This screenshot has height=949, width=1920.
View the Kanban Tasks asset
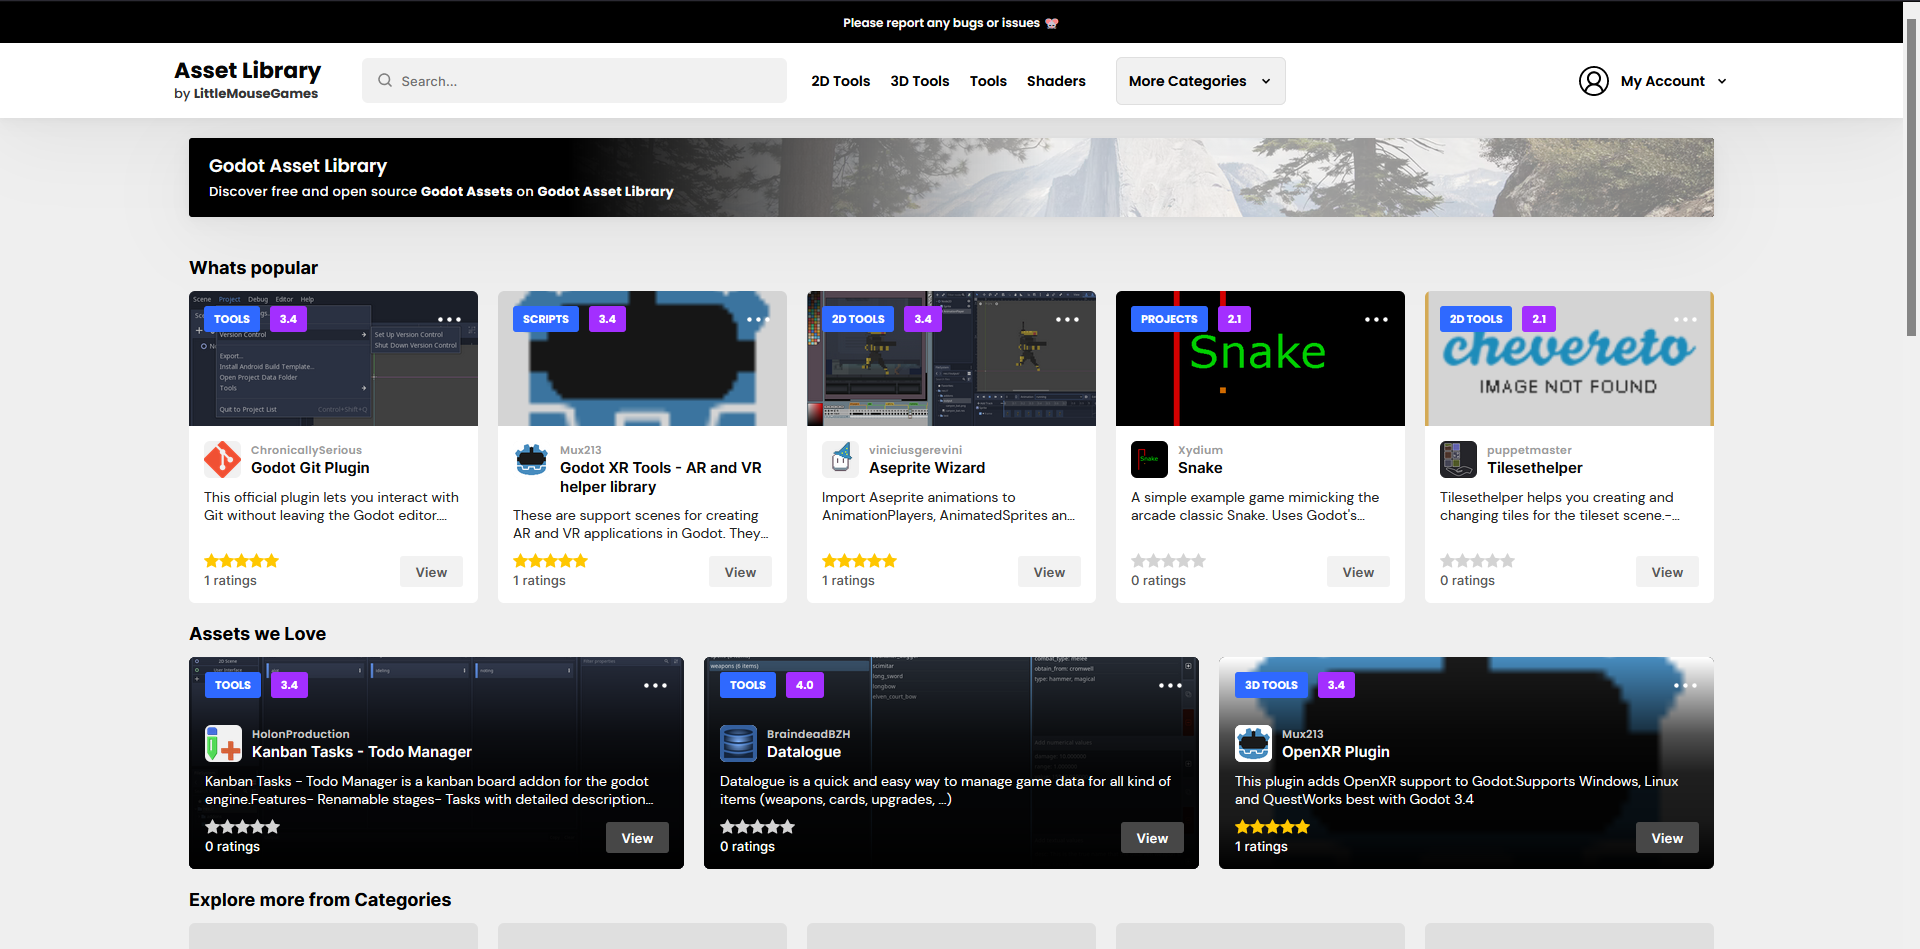pos(637,838)
